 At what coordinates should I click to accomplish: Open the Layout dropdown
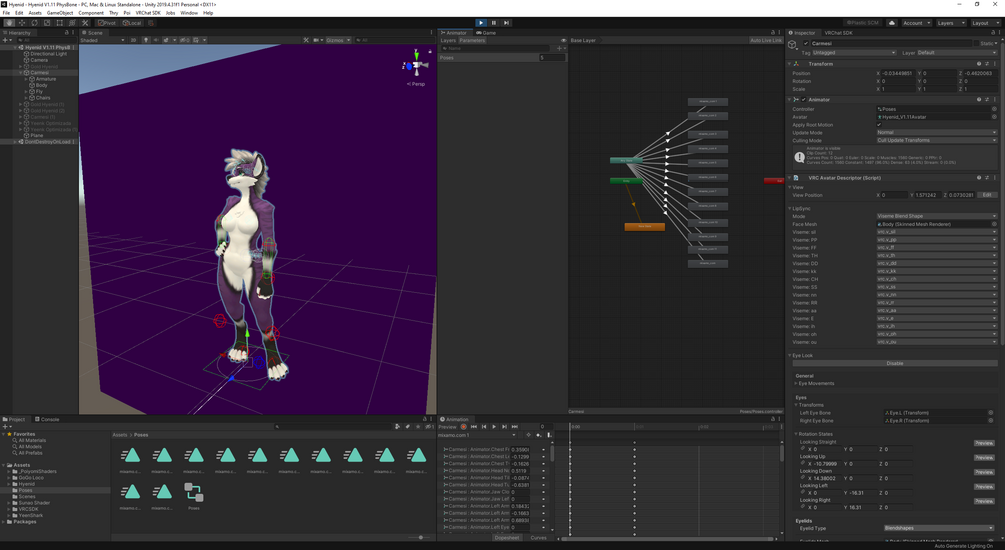point(985,22)
